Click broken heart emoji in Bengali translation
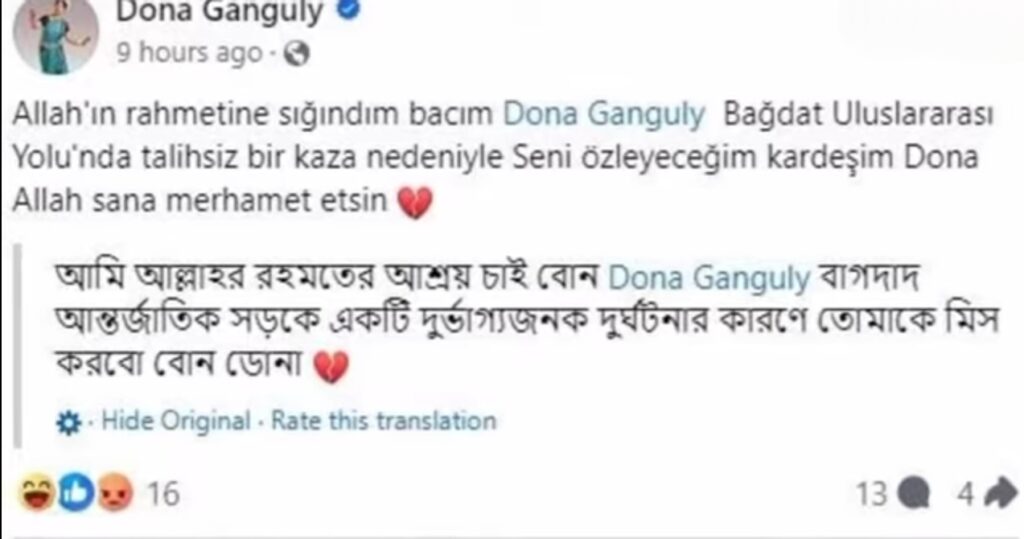 332,367
